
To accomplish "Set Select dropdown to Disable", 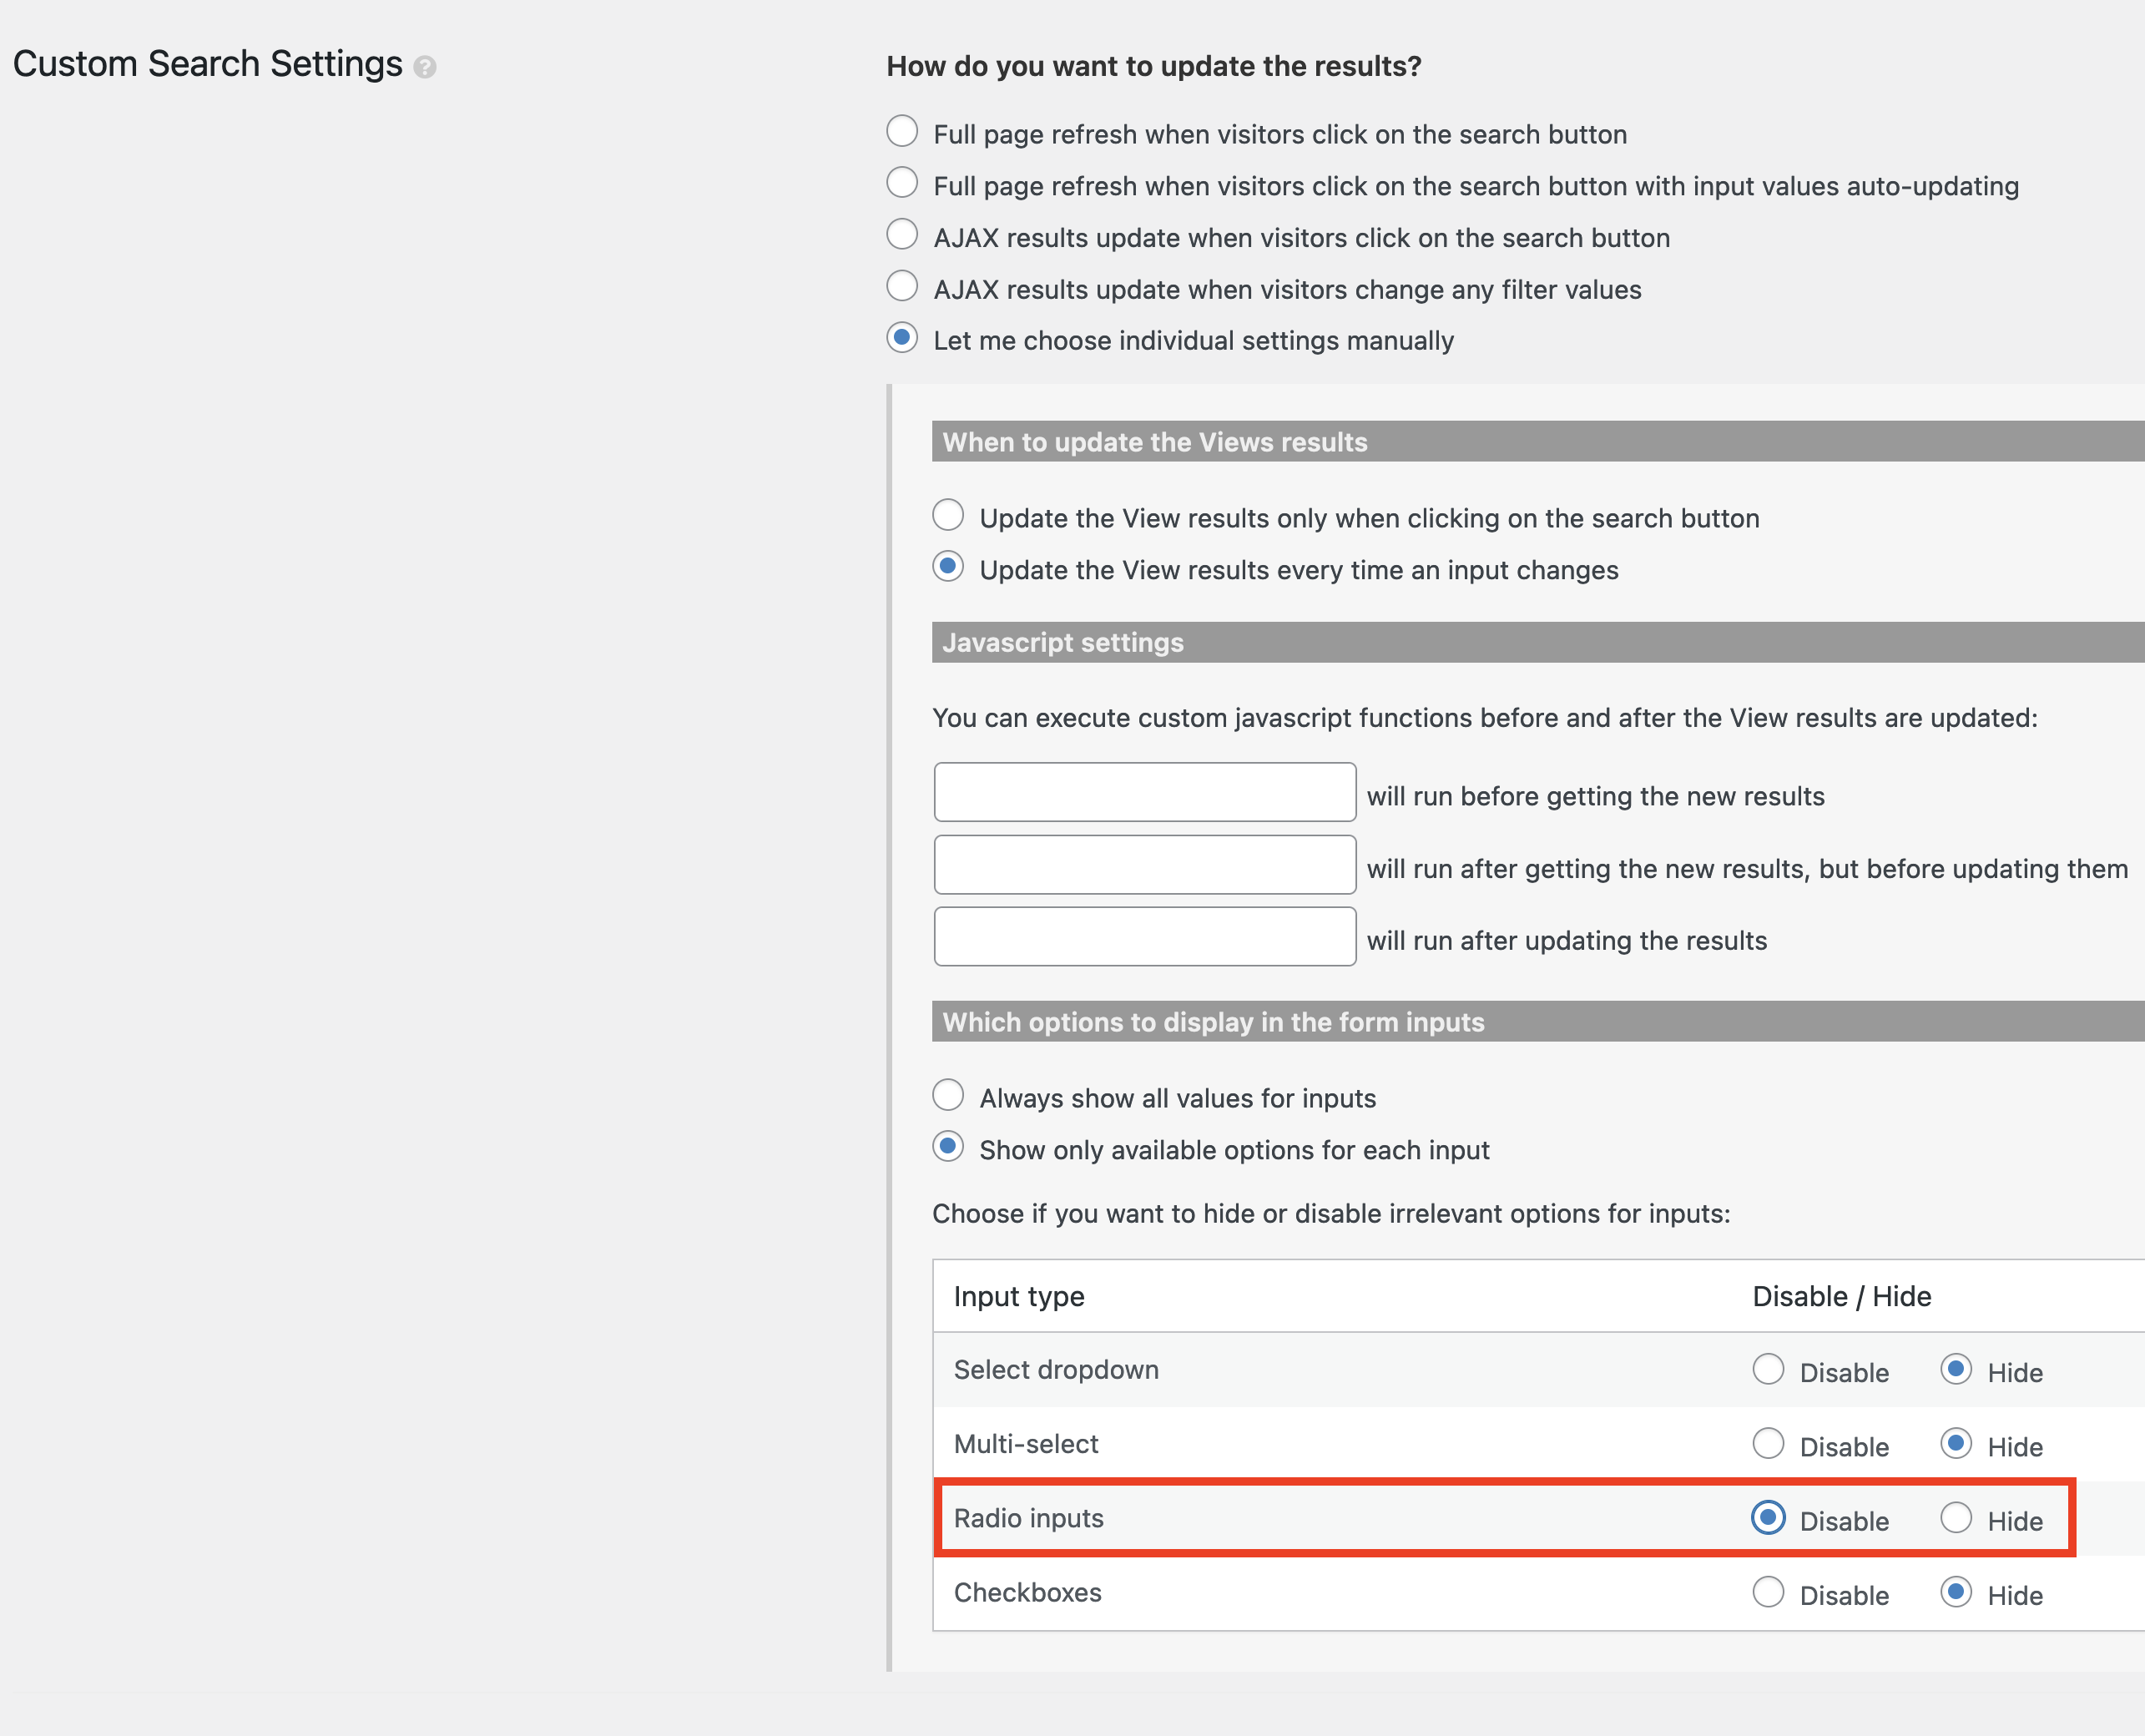I will tap(1768, 1369).
